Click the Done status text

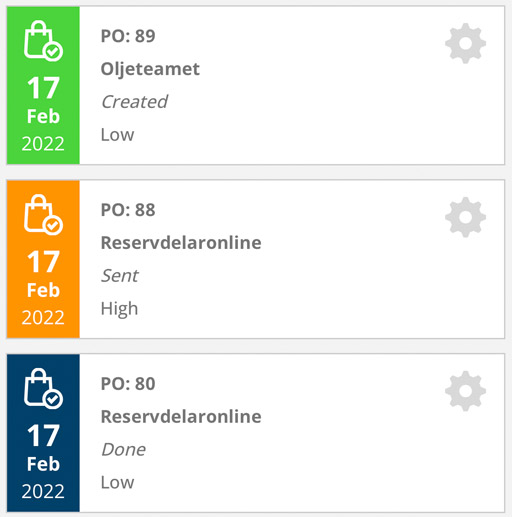click(124, 450)
